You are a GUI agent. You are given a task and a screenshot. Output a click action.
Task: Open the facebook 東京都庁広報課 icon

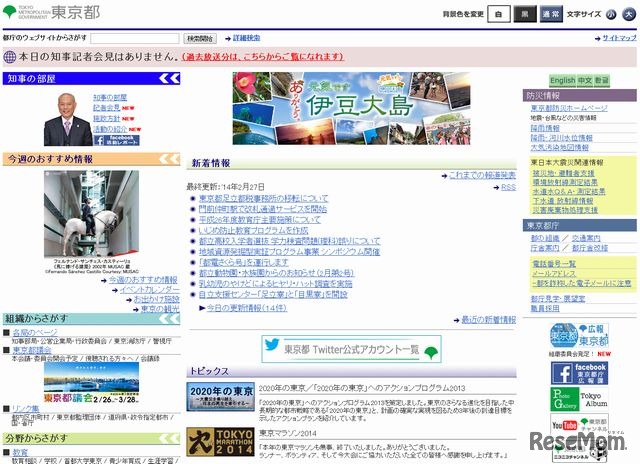tap(579, 373)
